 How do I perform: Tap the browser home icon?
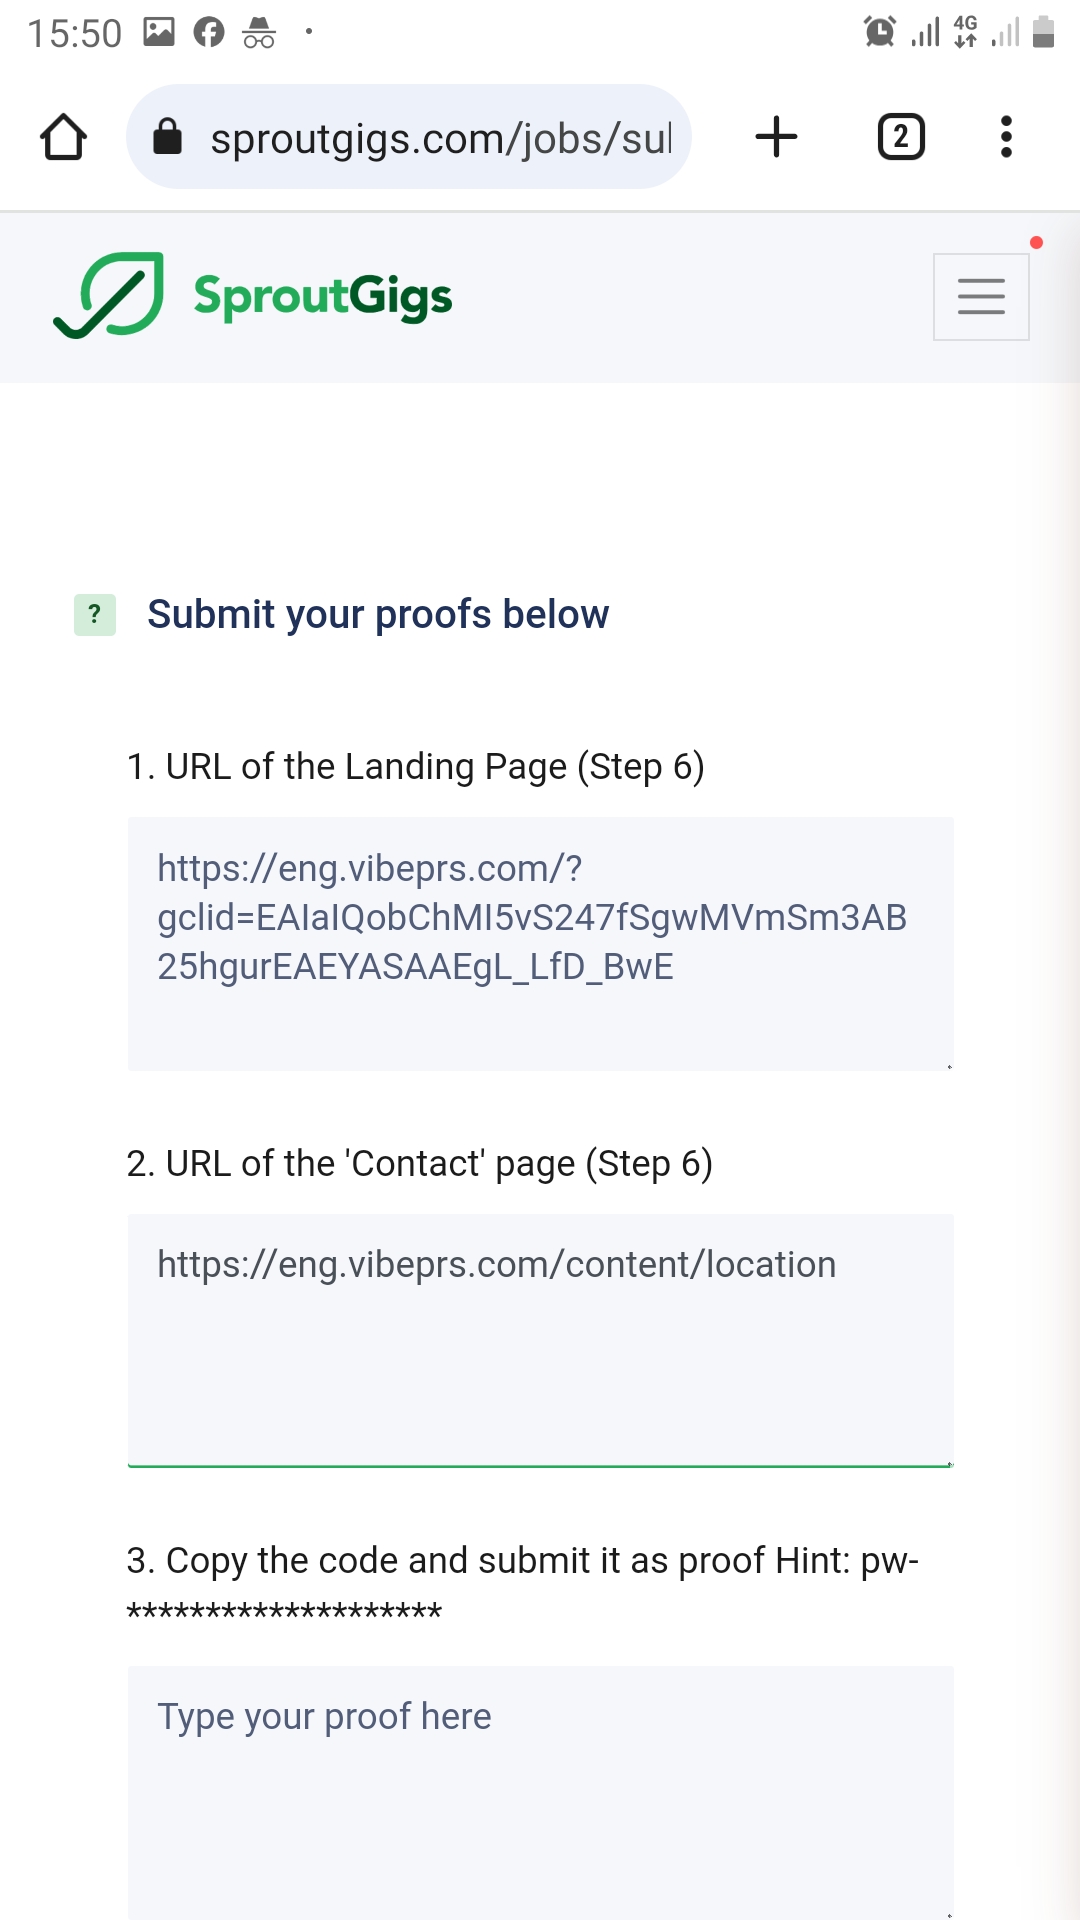[63, 137]
